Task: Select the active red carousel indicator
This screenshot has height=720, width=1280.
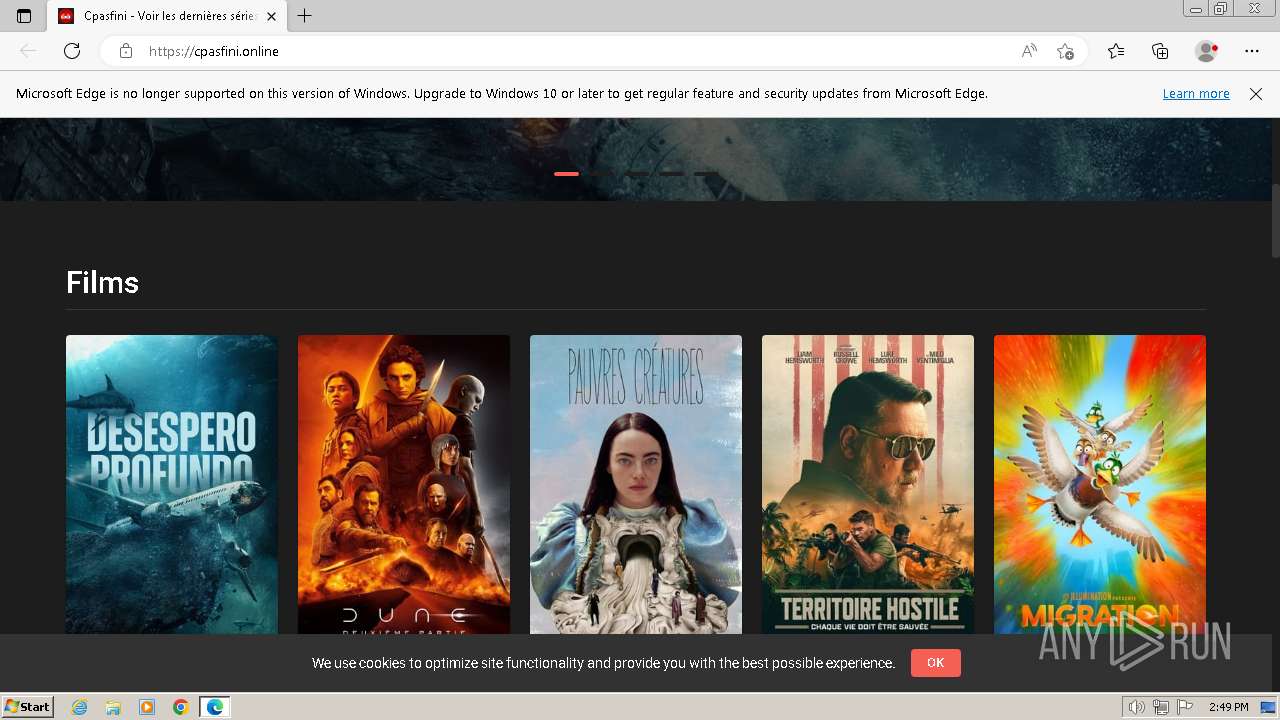Action: pyautogui.click(x=566, y=174)
